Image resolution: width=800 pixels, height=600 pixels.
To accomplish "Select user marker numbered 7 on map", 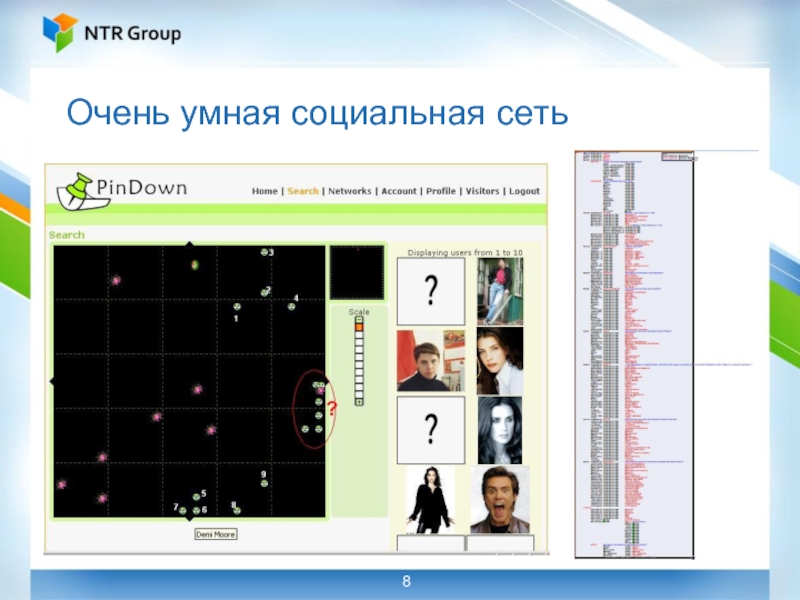I will click(x=183, y=510).
